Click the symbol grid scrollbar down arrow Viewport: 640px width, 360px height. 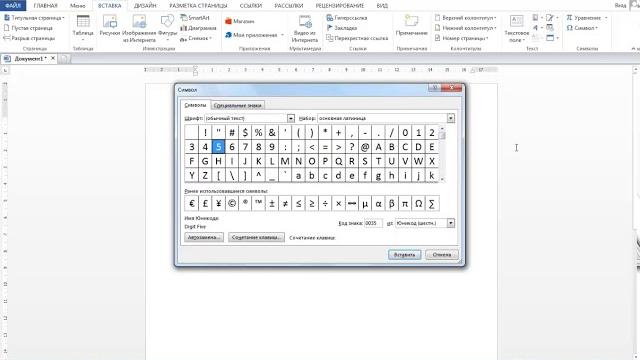442,179
